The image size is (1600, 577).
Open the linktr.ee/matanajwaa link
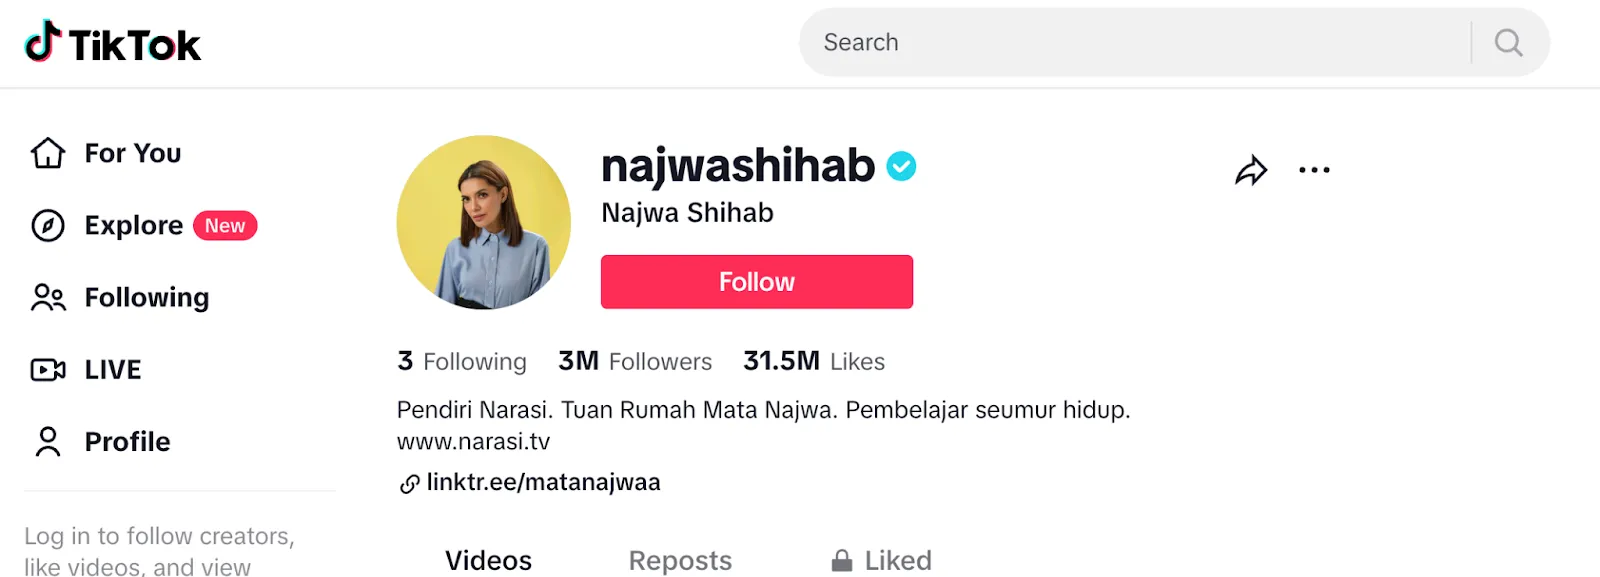543,482
